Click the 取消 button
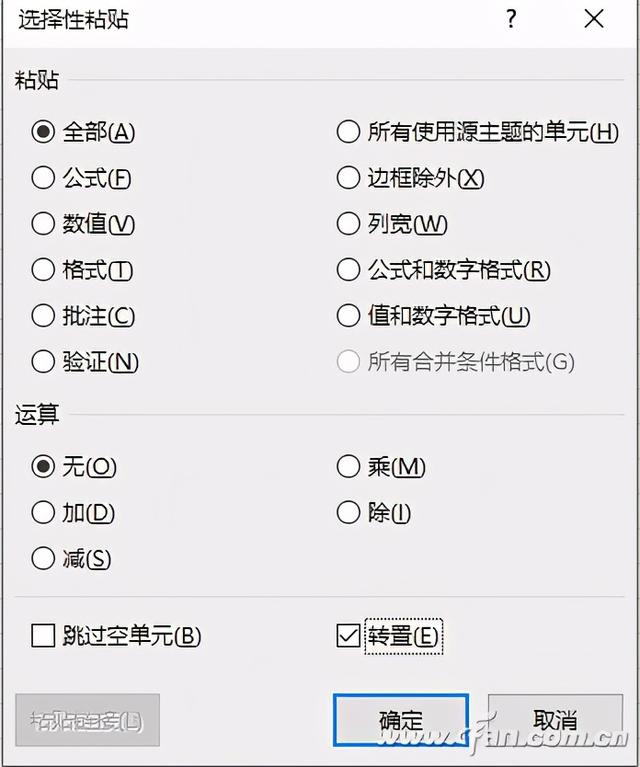 [555, 720]
